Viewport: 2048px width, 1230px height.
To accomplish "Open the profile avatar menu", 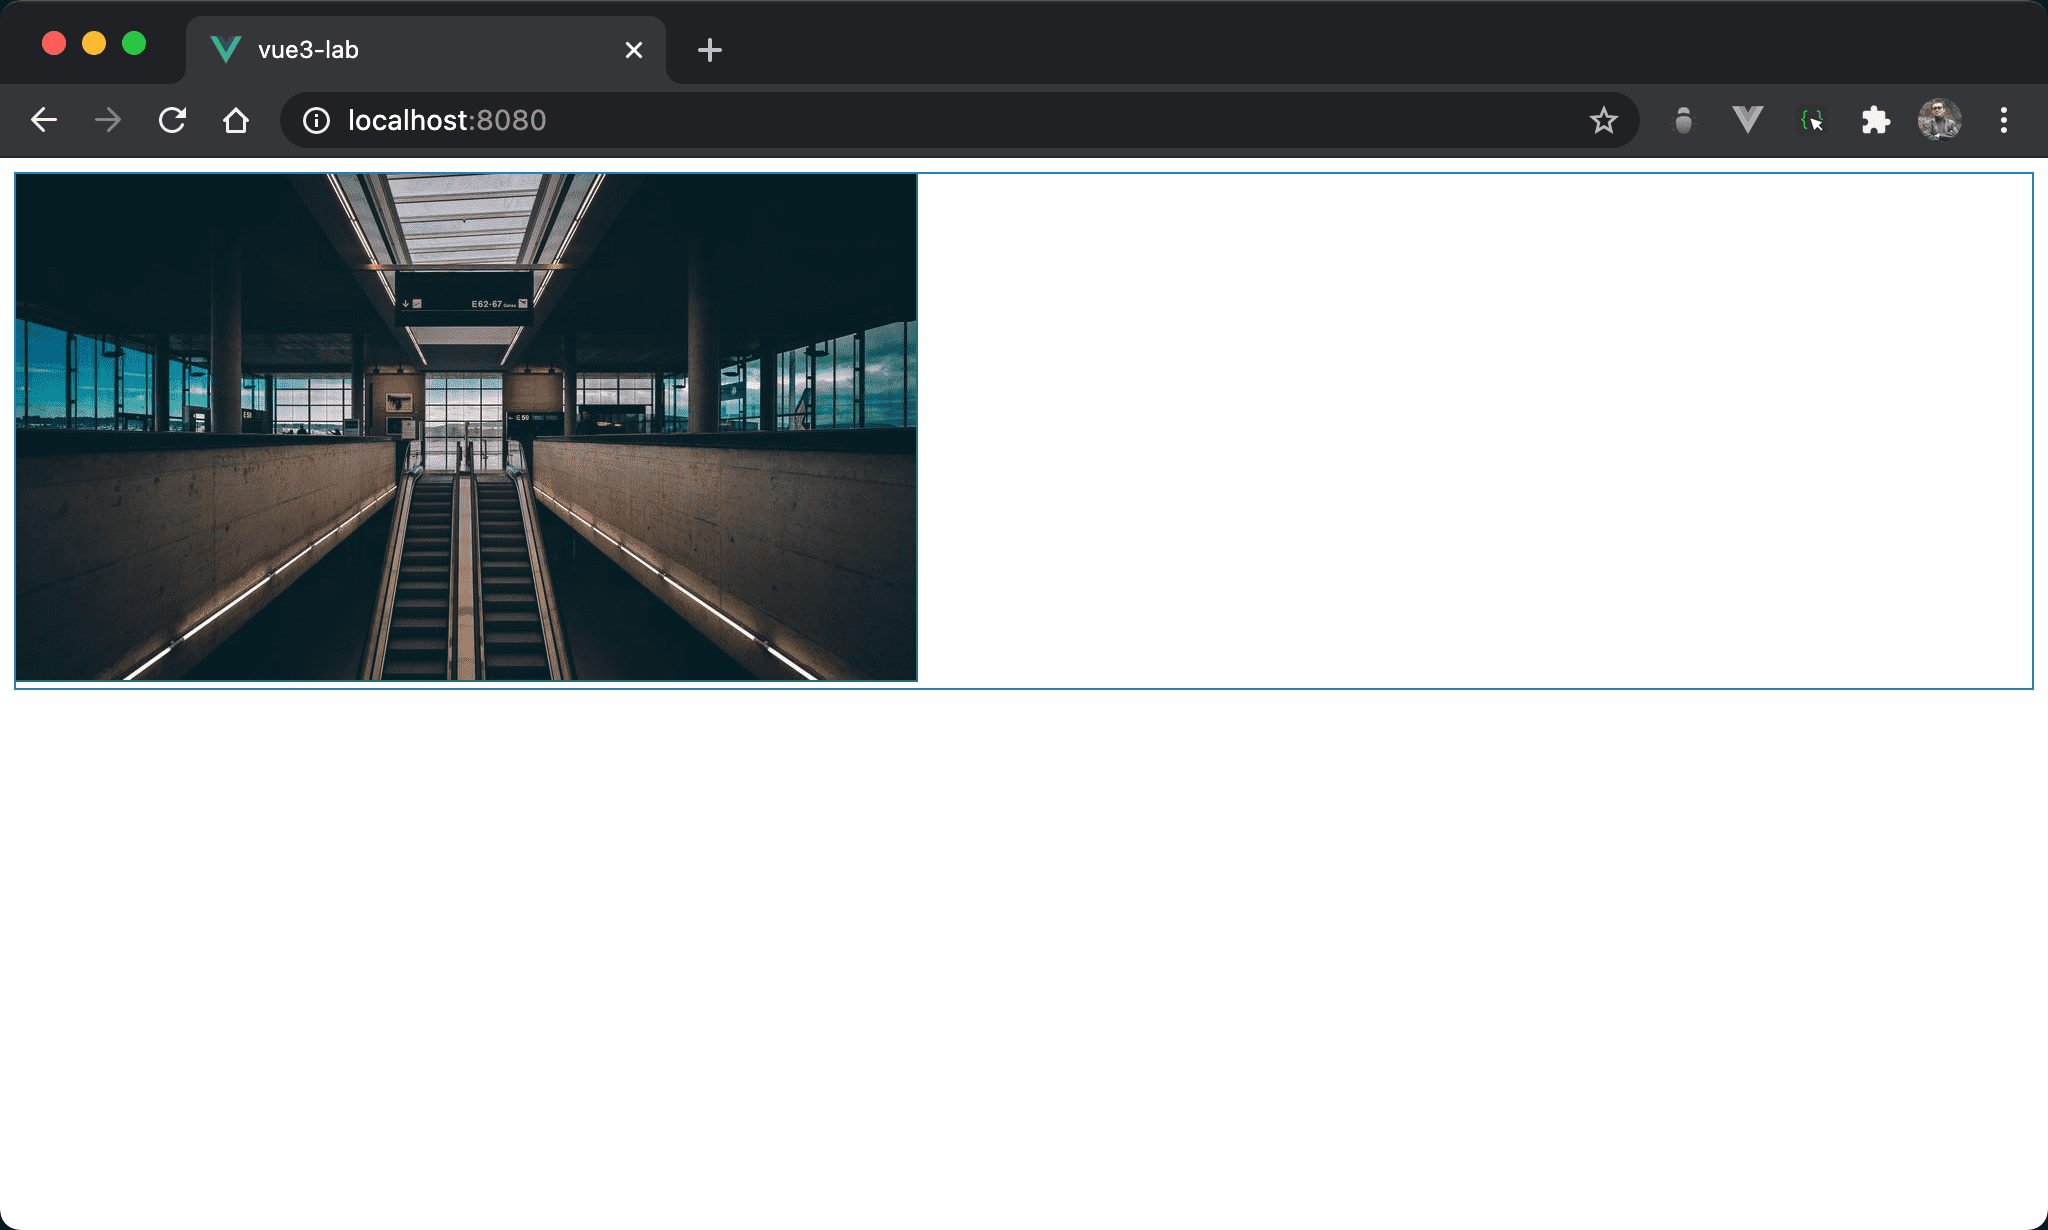I will (x=1939, y=121).
